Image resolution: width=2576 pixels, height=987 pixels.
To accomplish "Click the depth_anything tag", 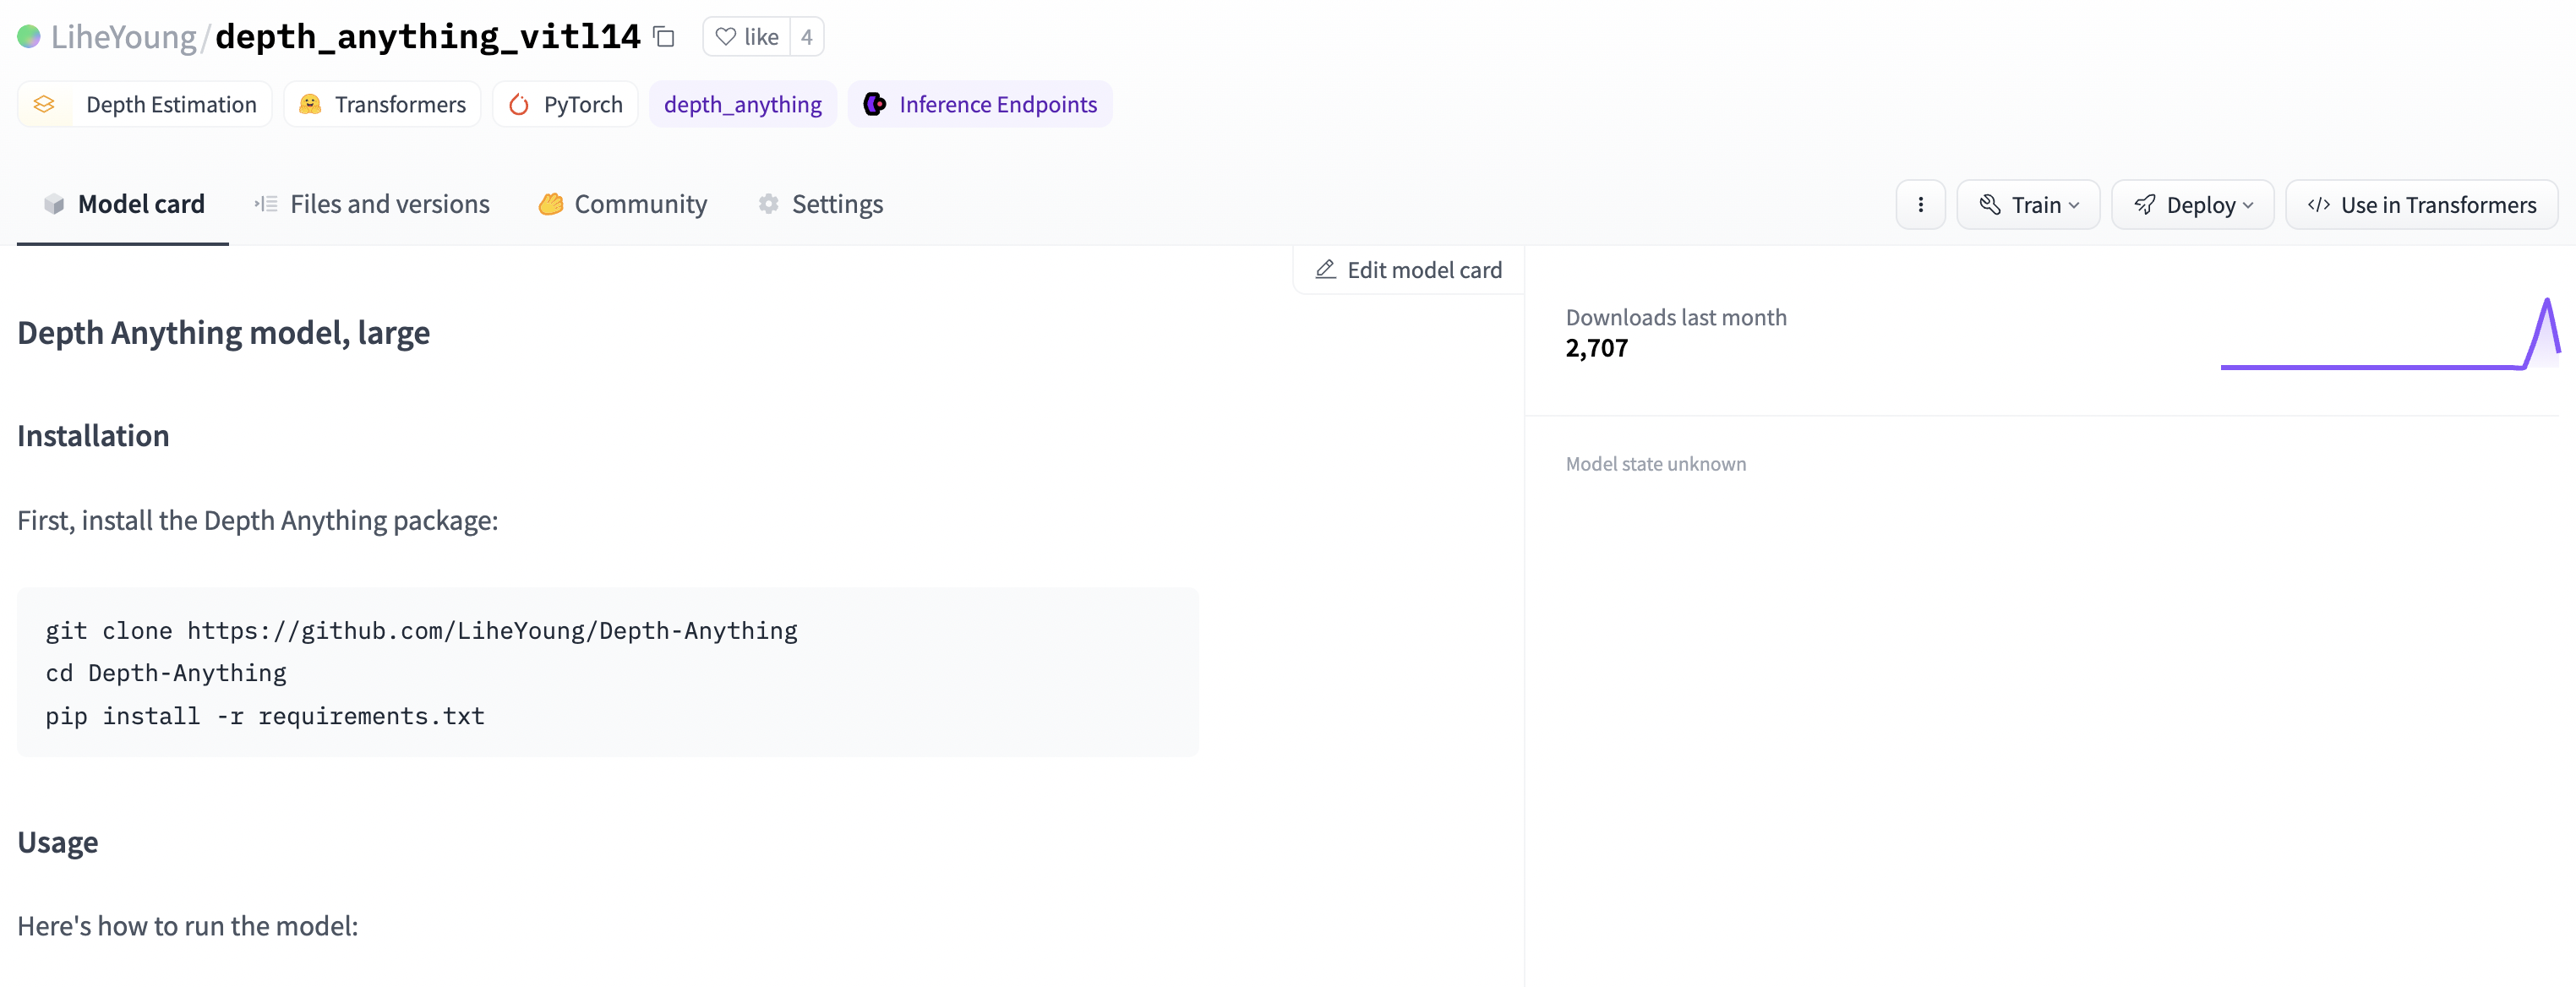I will point(742,104).
